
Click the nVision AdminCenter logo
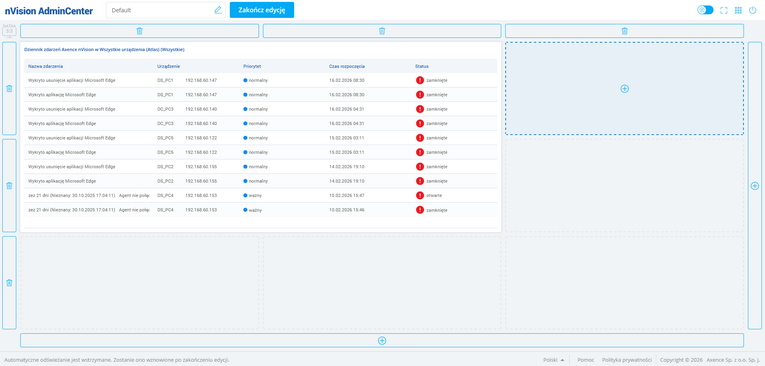click(48, 11)
